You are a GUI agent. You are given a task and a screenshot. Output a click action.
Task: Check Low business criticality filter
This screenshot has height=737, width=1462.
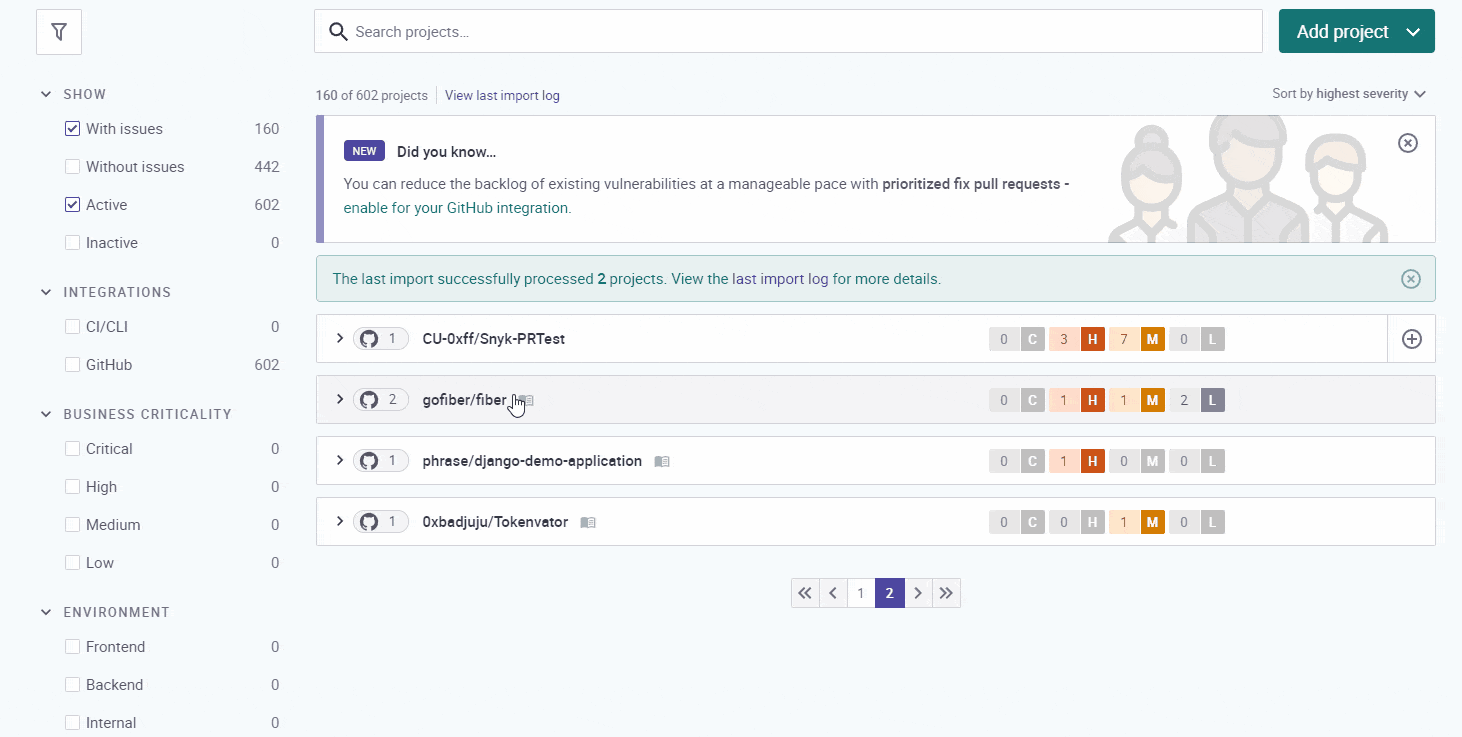(72, 563)
